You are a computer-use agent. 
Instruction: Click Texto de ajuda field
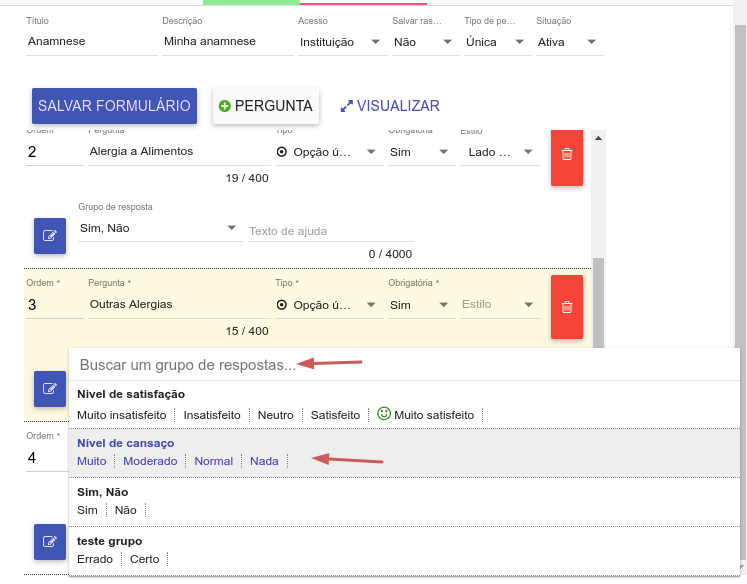(x=331, y=231)
